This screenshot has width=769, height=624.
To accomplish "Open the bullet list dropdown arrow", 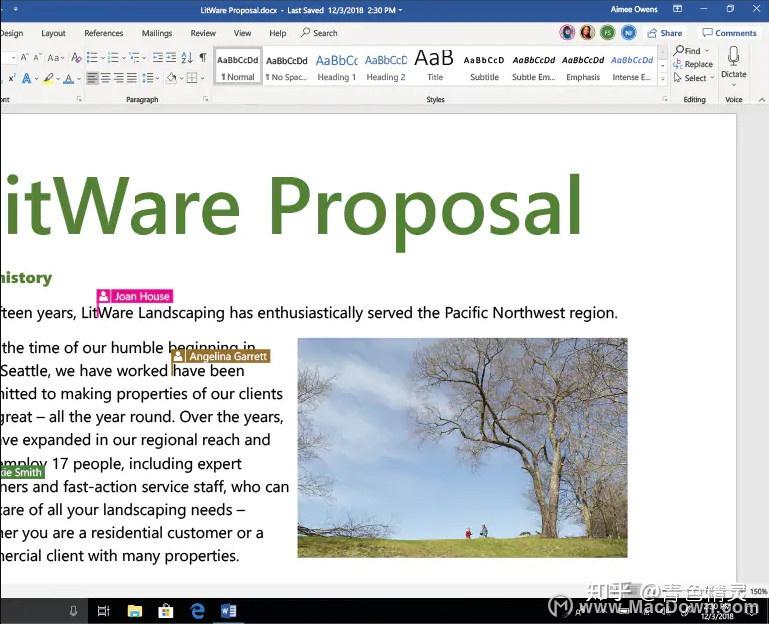I will pyautogui.click(x=103, y=58).
